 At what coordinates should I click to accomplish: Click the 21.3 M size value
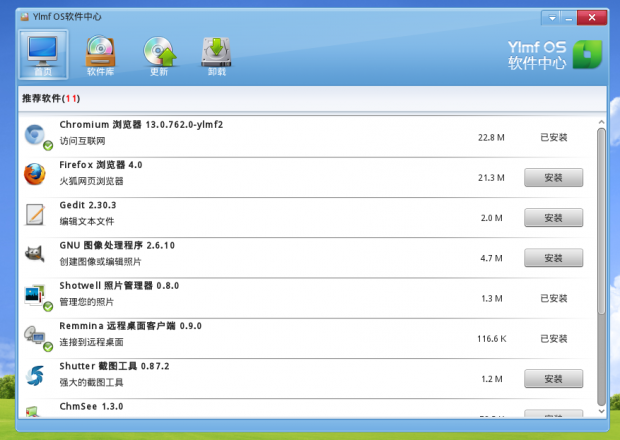pos(491,178)
